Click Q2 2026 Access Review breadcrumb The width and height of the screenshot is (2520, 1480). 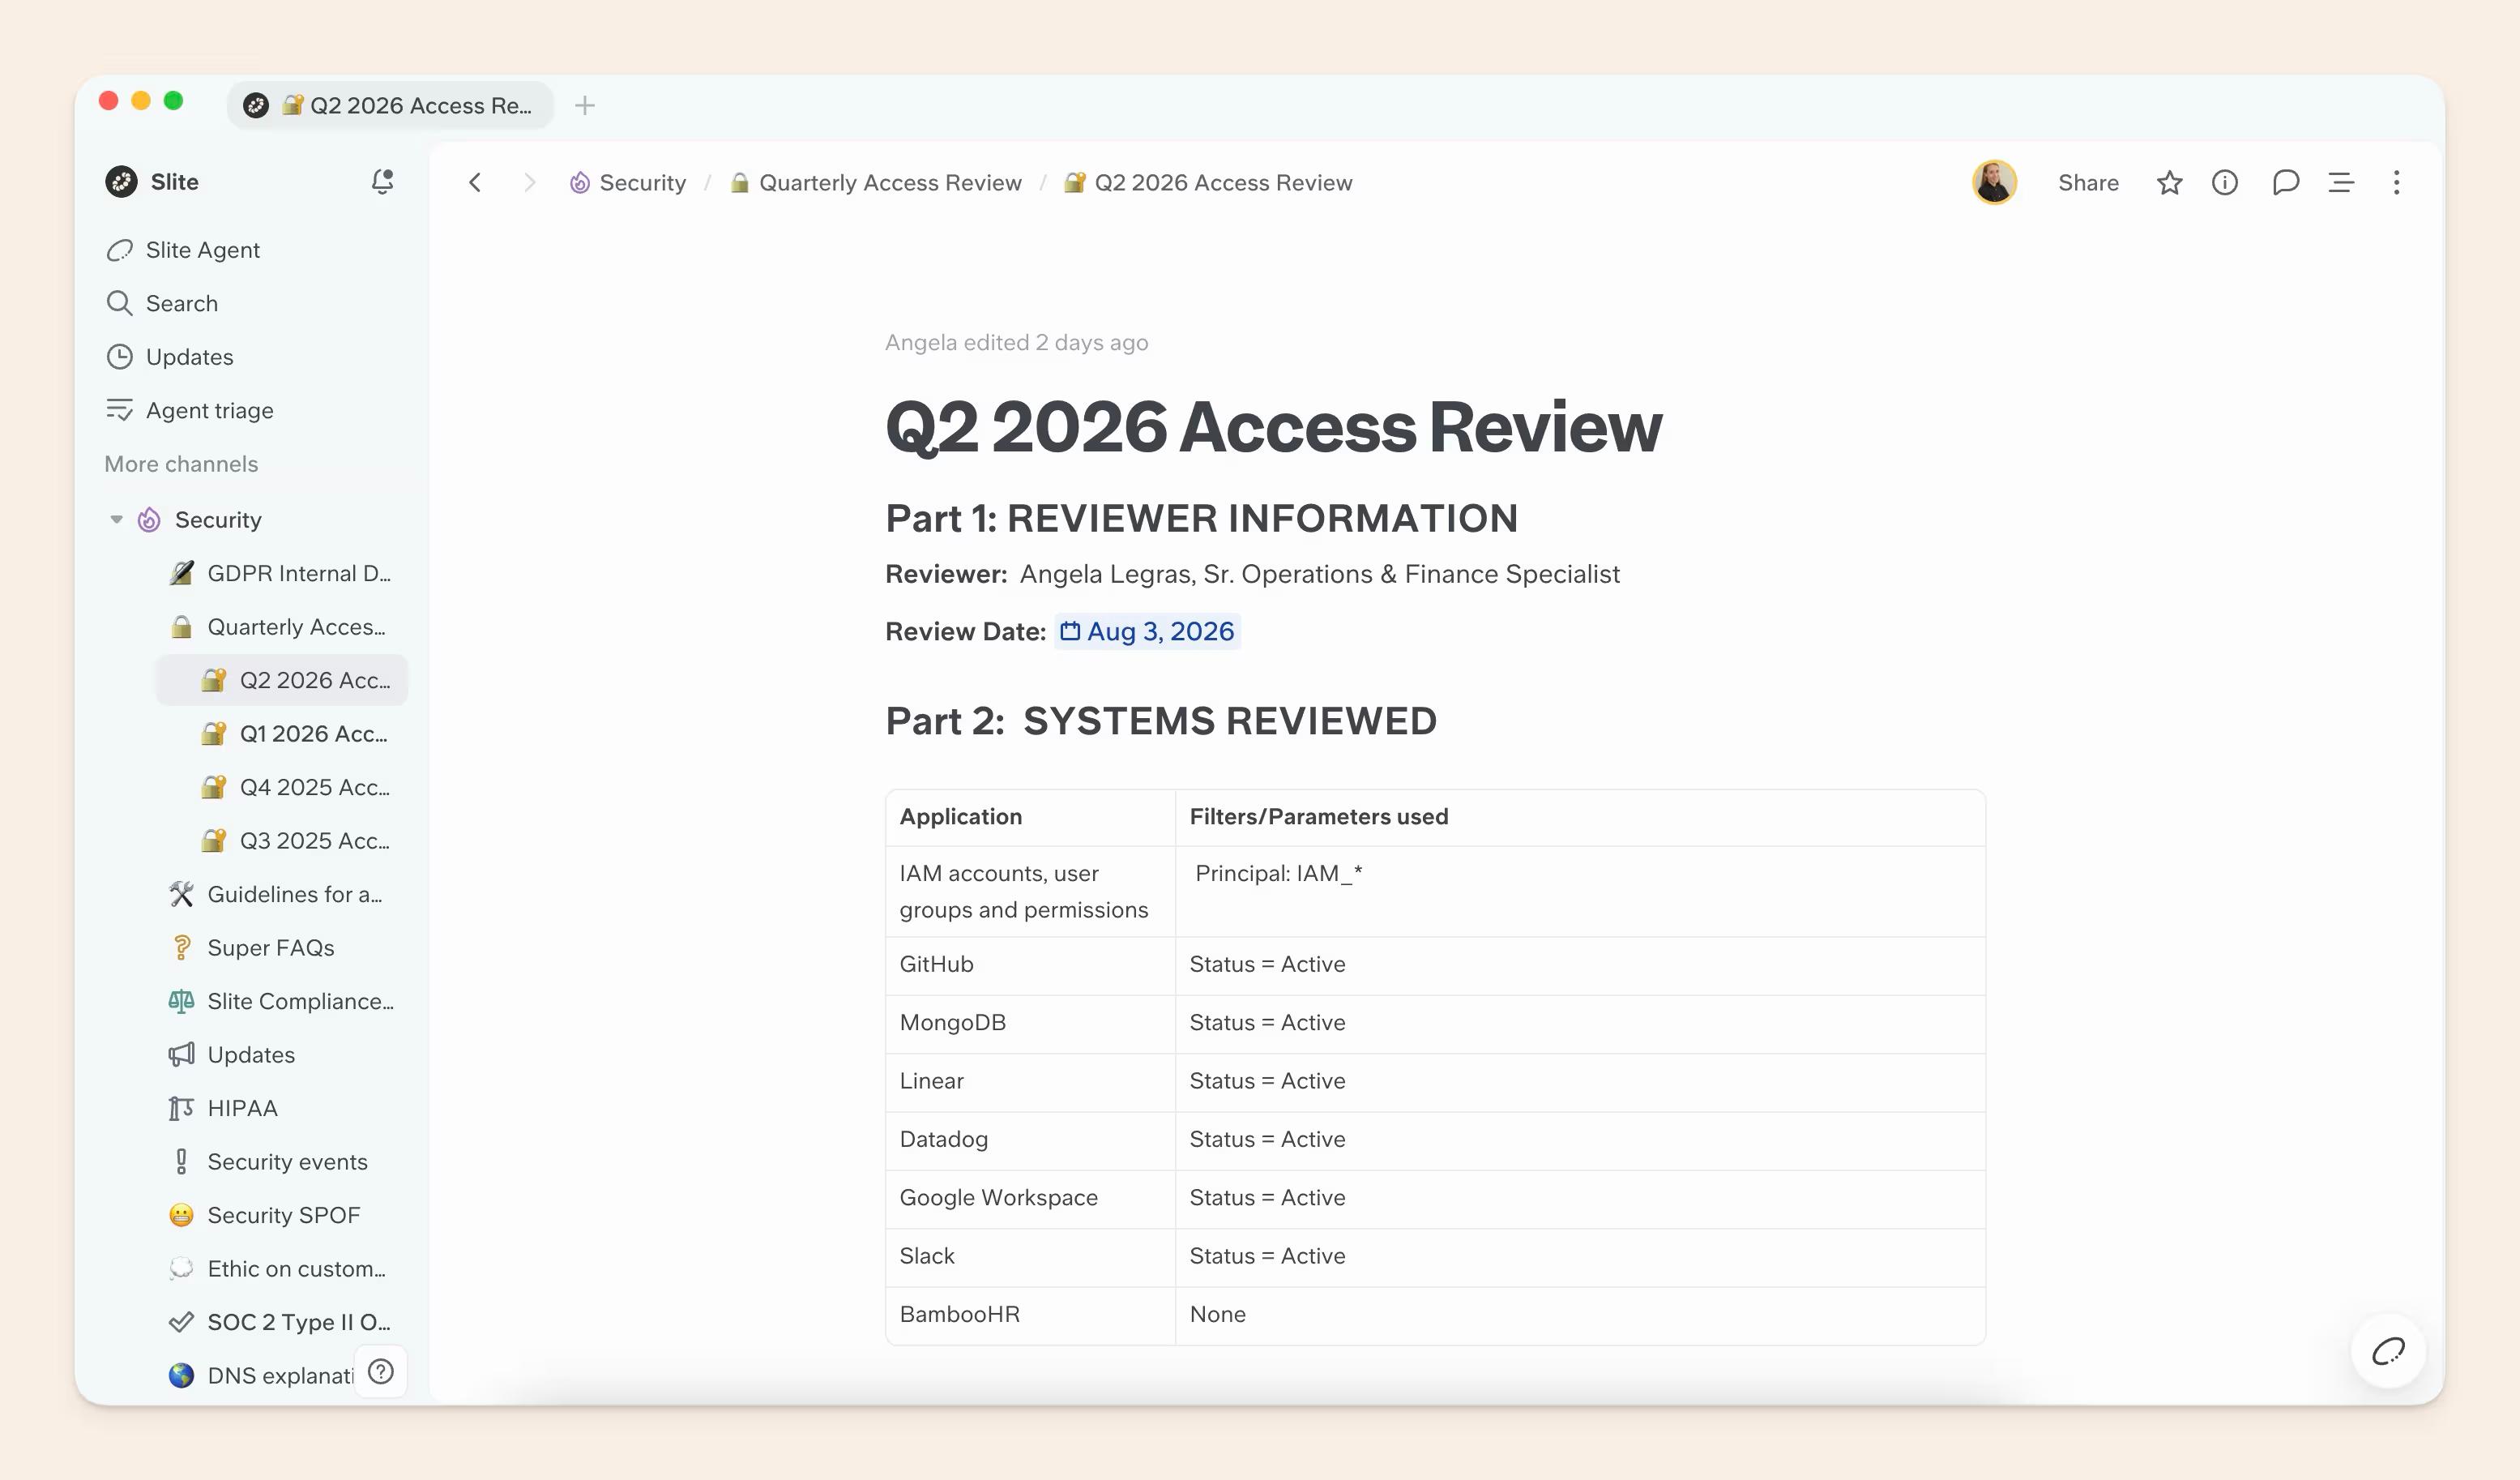tap(1208, 182)
